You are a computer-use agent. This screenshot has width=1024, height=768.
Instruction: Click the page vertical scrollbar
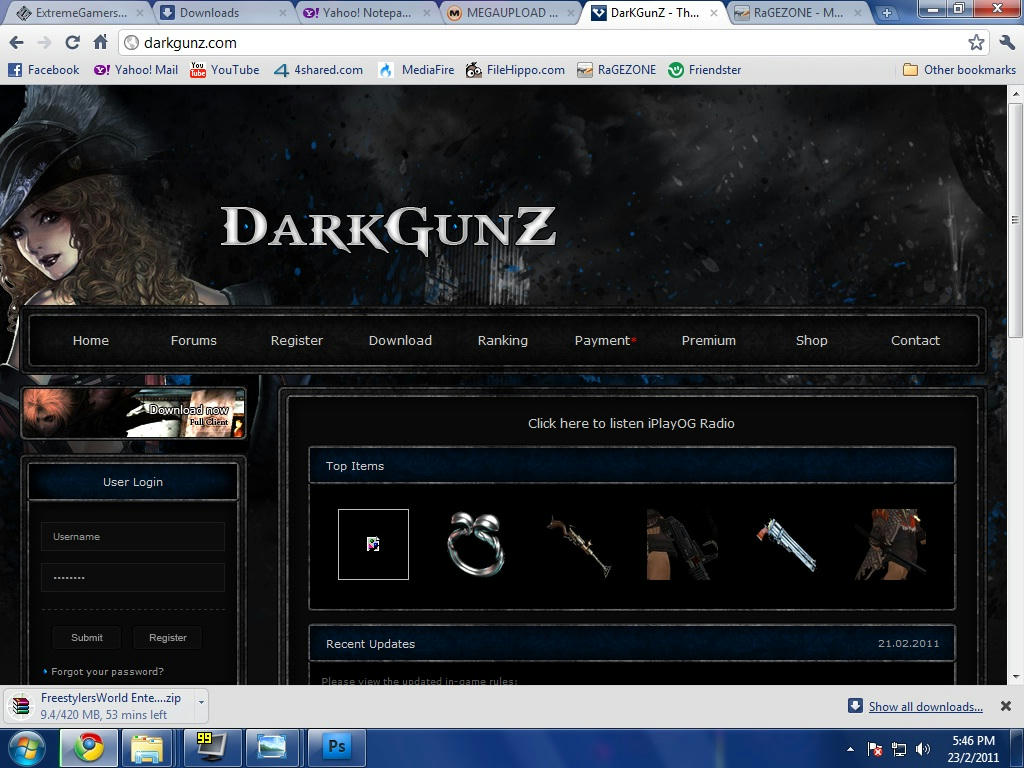1016,220
